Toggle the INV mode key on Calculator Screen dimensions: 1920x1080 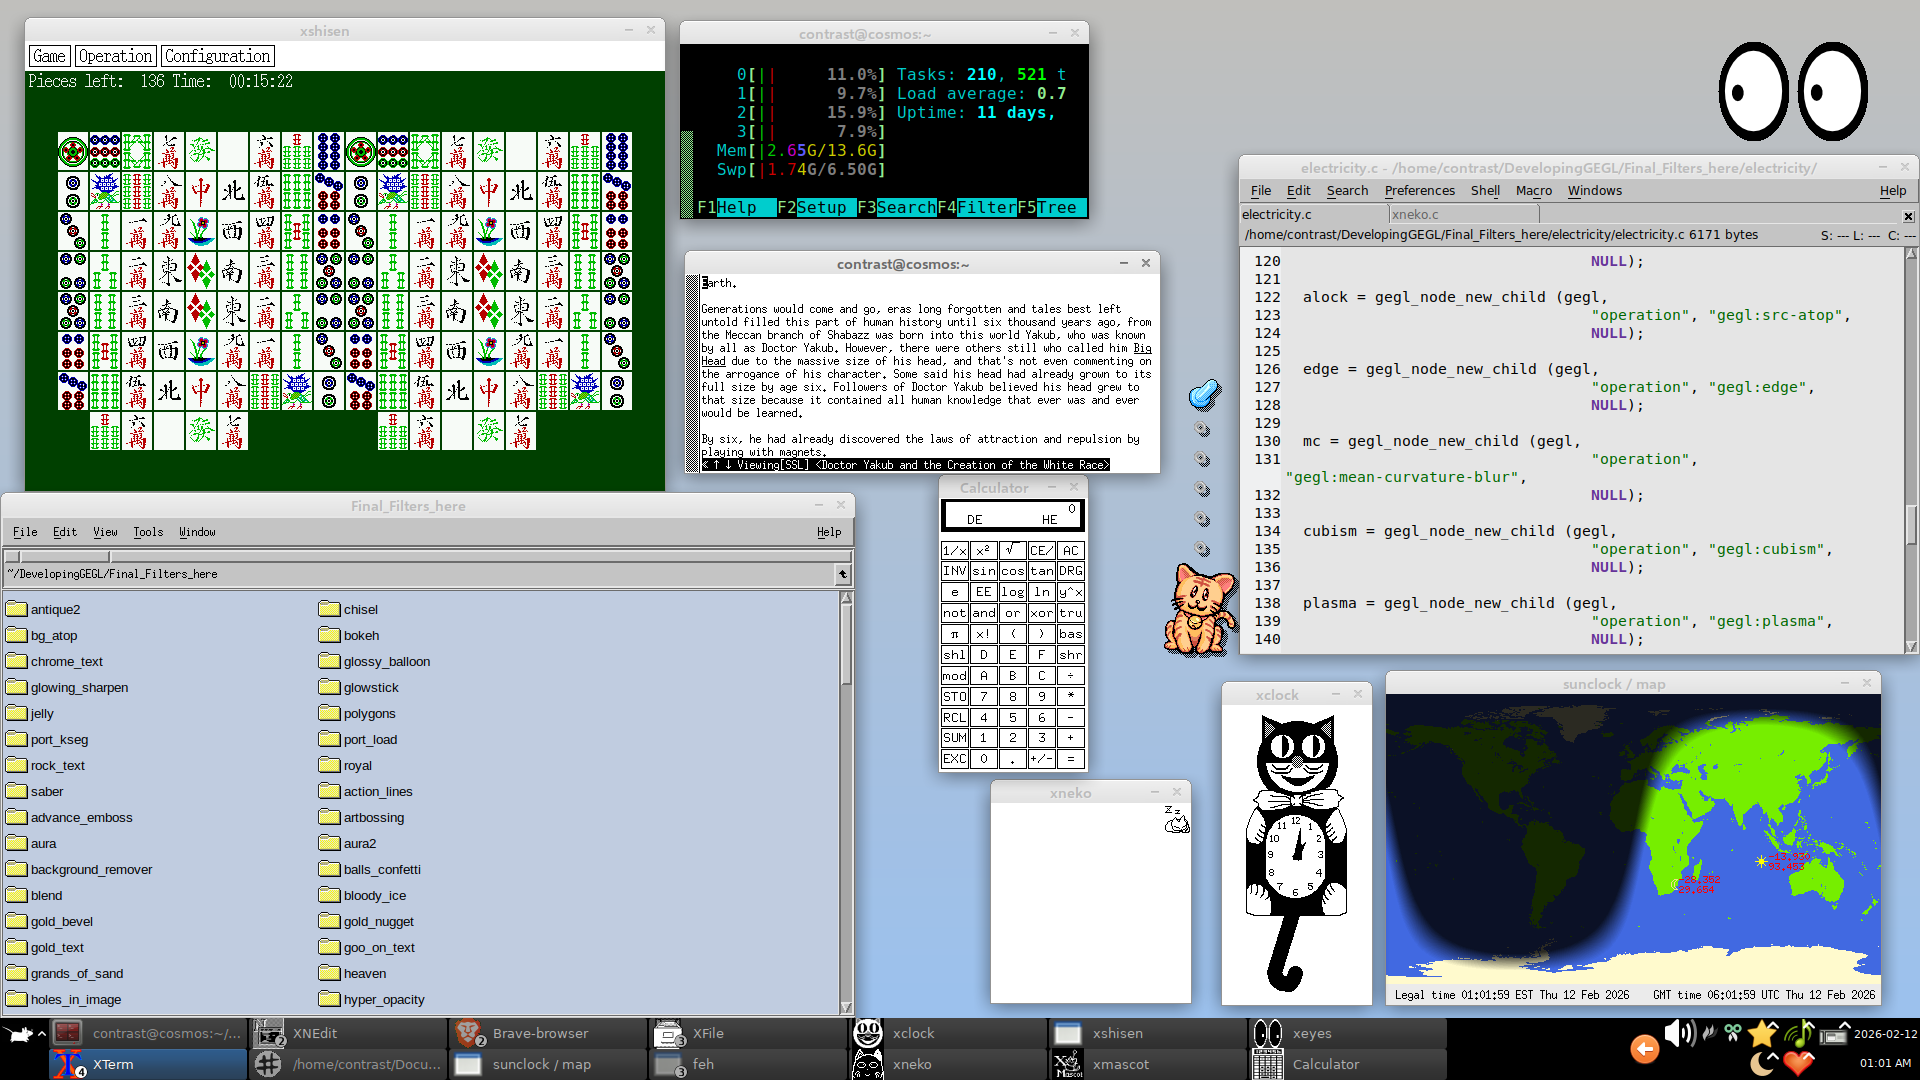tap(954, 571)
